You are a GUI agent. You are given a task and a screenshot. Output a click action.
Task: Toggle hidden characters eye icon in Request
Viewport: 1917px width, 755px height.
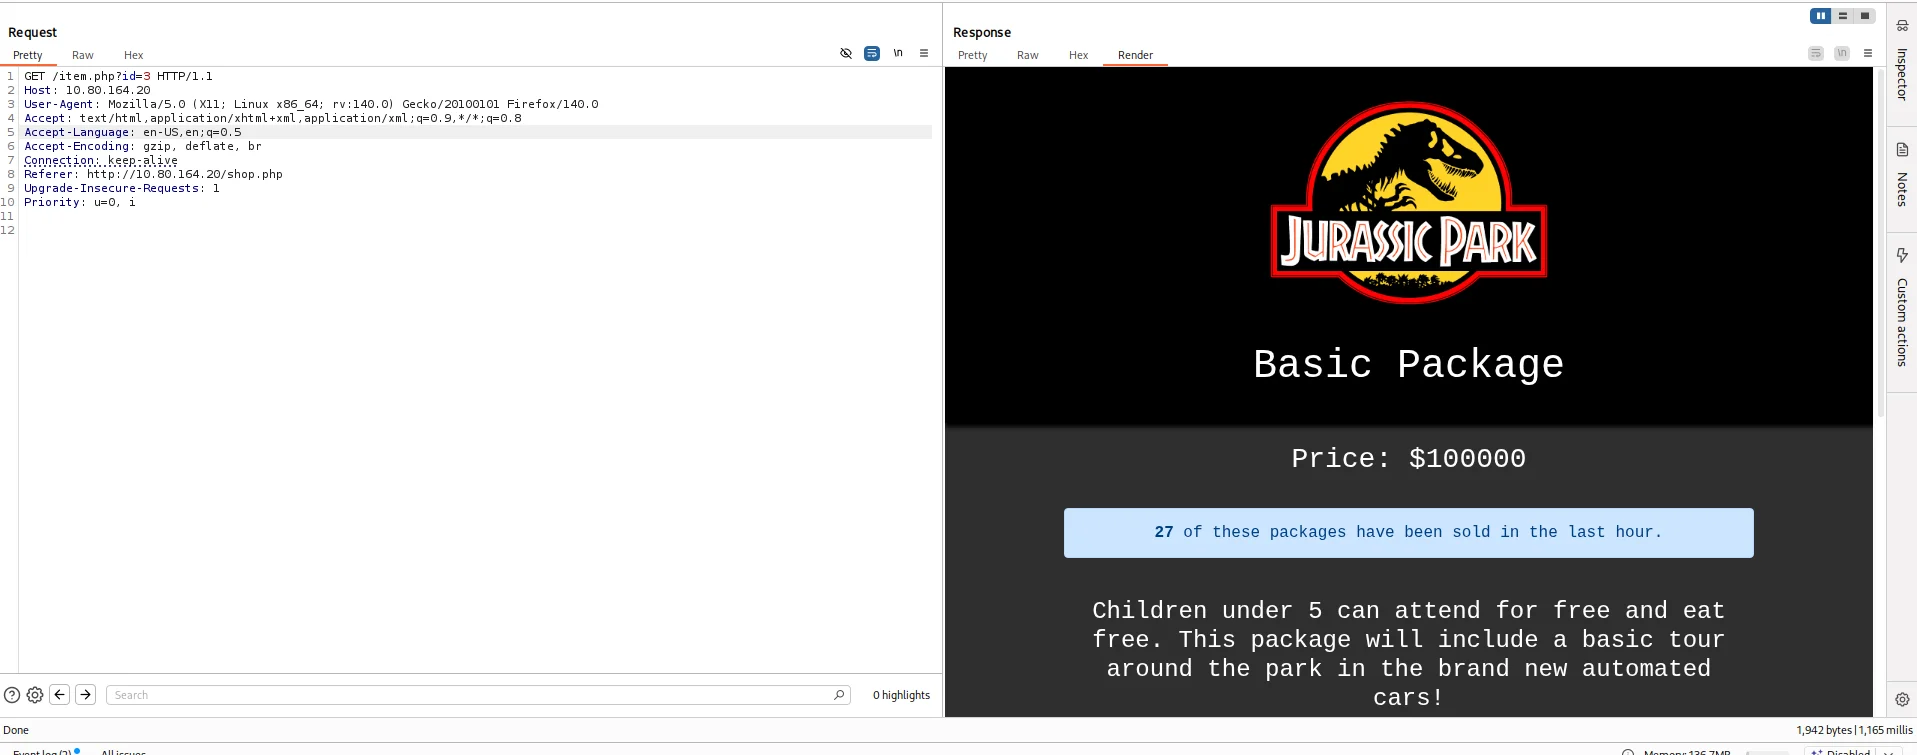(x=846, y=54)
